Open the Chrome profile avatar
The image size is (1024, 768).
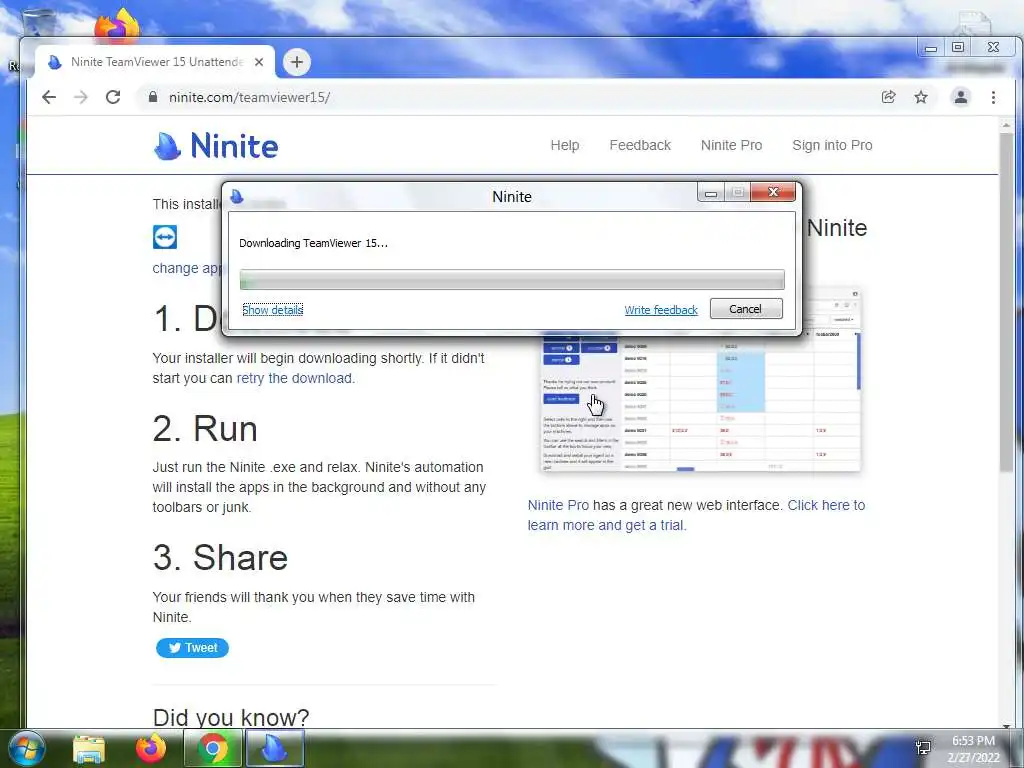pyautogui.click(x=961, y=97)
